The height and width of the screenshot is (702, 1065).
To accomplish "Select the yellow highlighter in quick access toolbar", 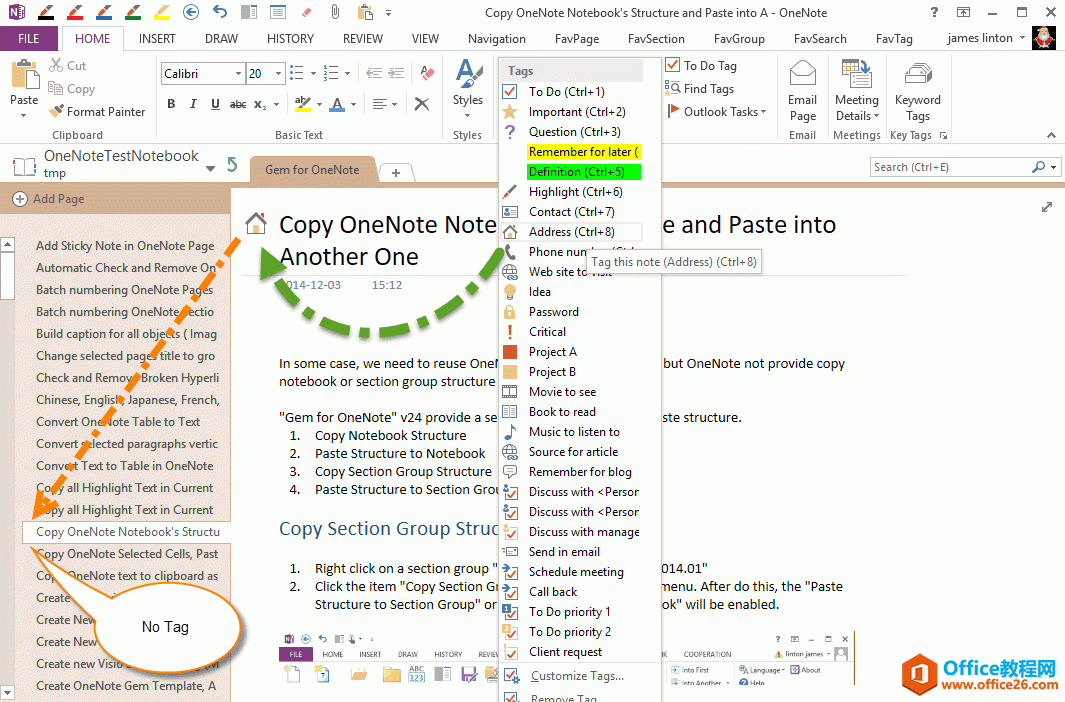I will tap(162, 12).
